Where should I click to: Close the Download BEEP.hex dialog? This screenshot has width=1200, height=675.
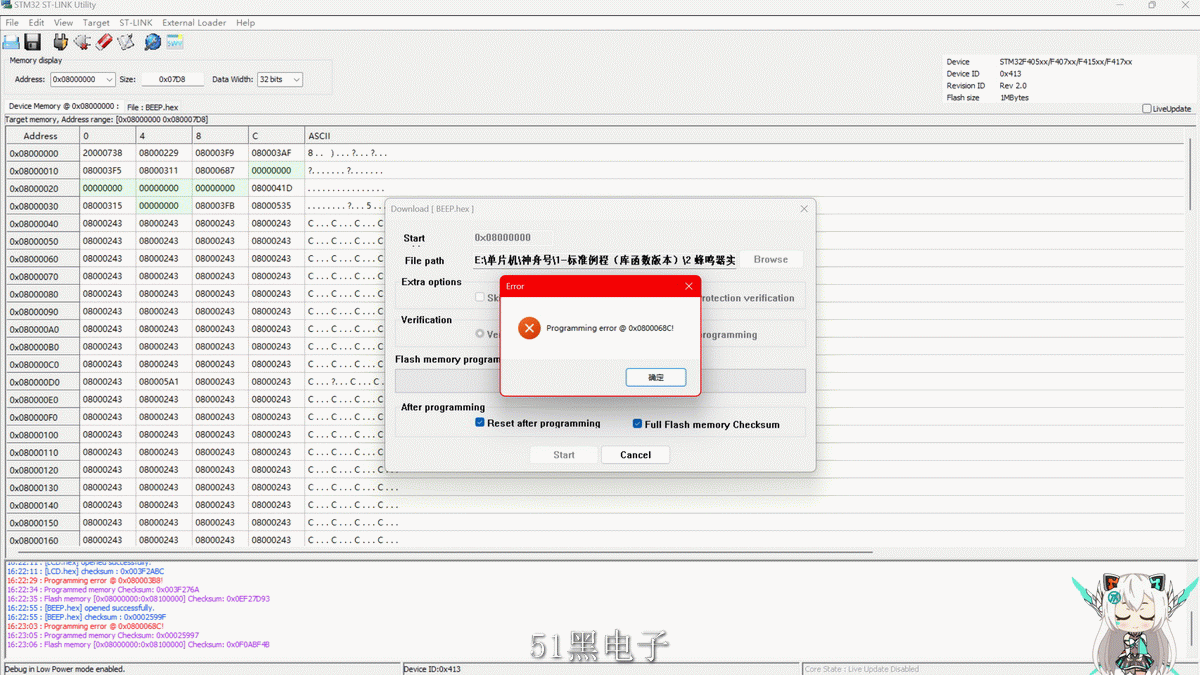click(804, 209)
